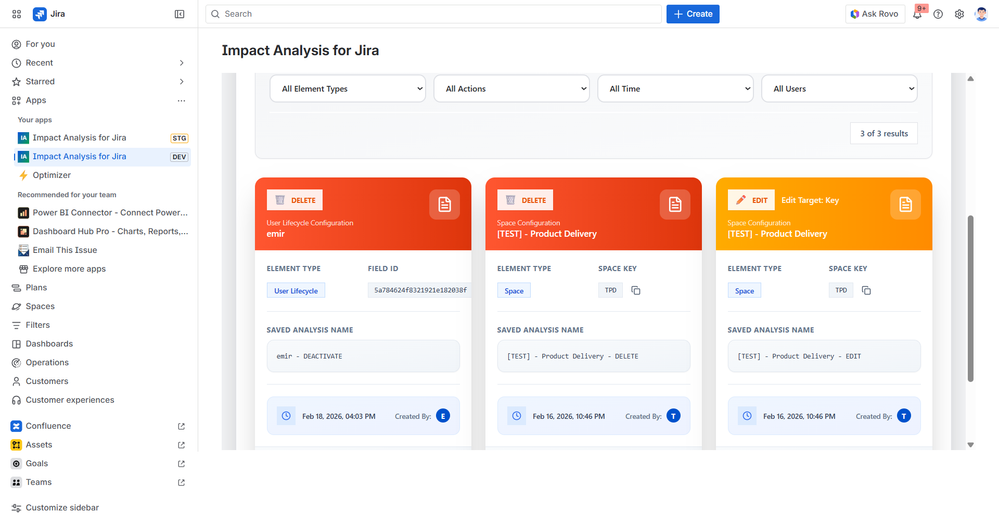Open the user profile avatar
999x524 pixels.
[x=982, y=14]
